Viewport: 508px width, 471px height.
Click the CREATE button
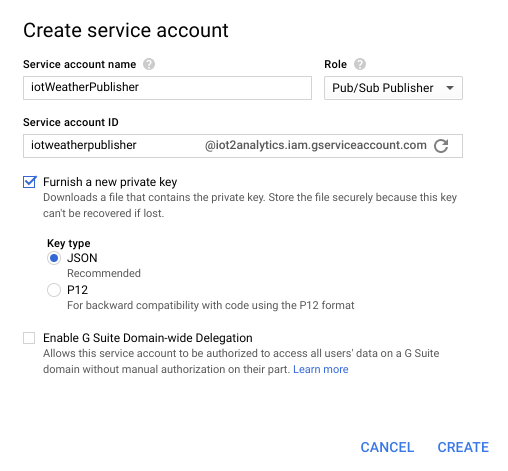463,447
